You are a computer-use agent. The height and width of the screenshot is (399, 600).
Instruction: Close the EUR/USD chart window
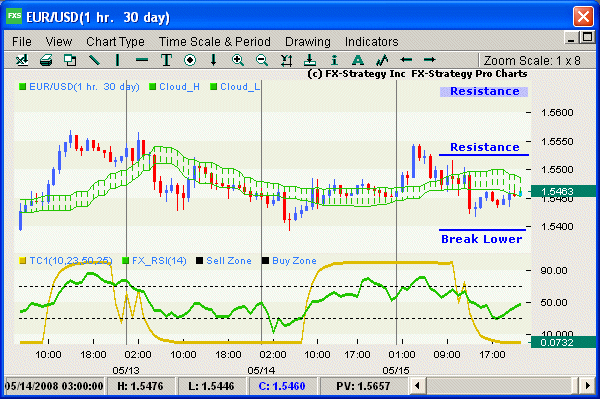[x=583, y=16]
